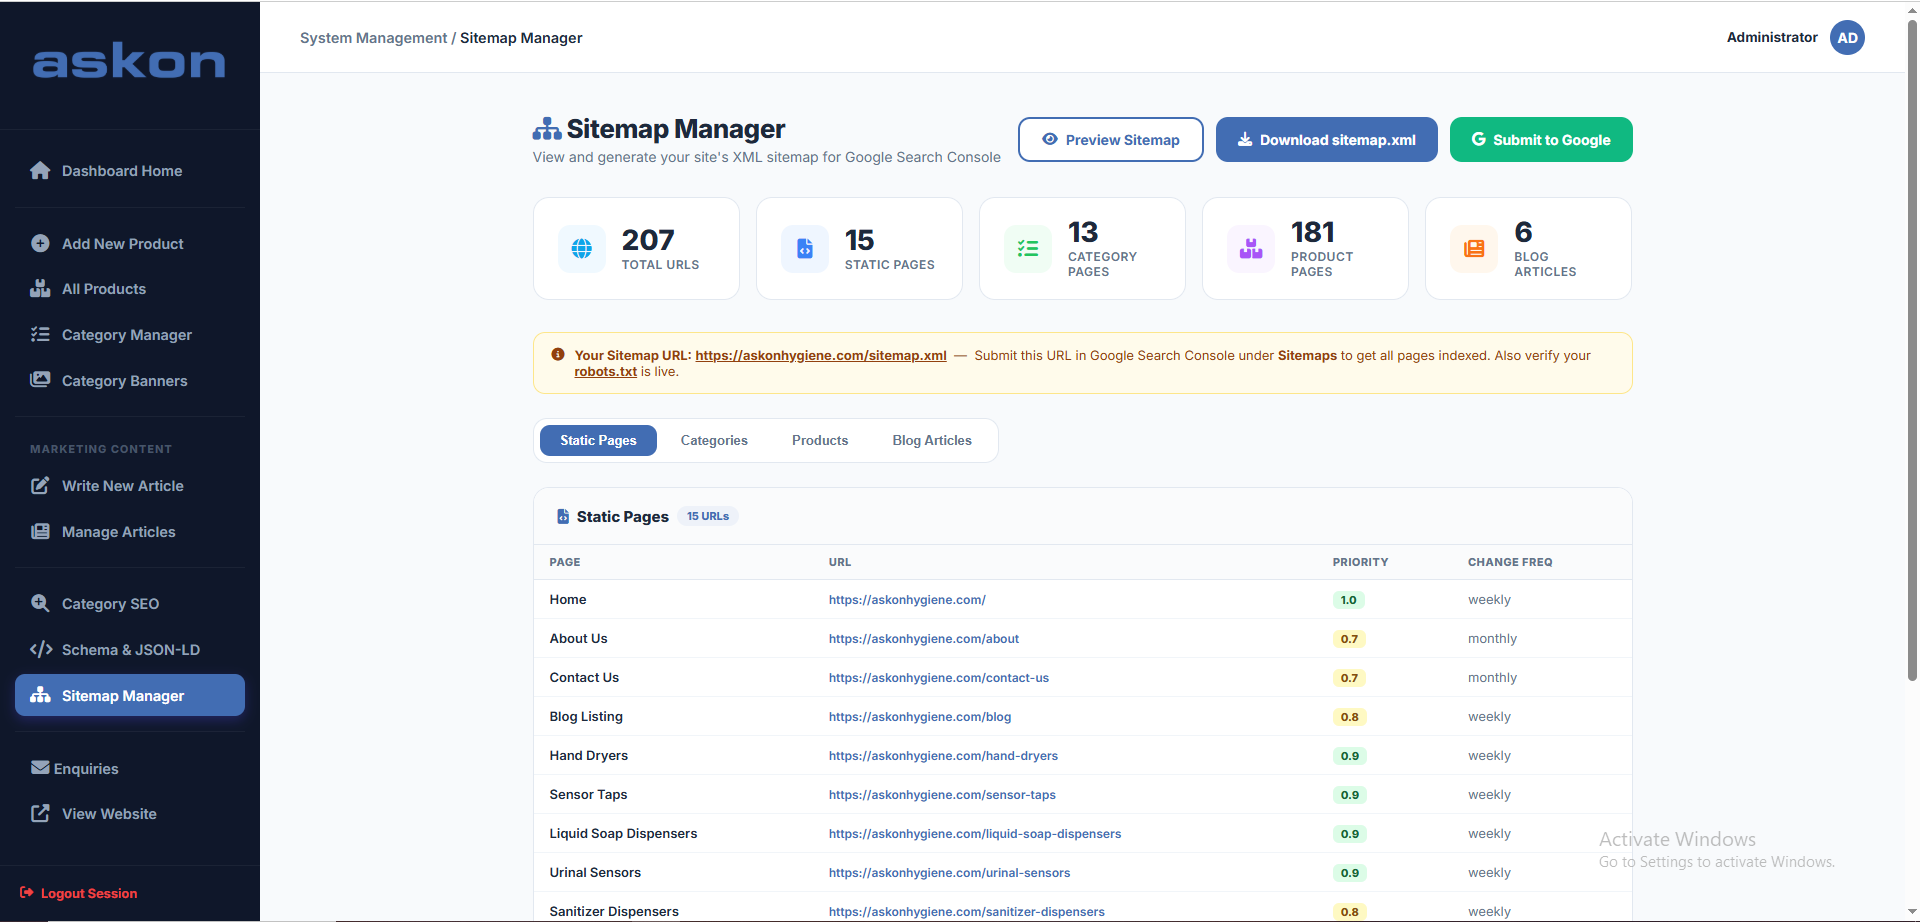Screen dimensions: 1920x922
Task: Click the Preview Sitemap button
Action: 1110,140
